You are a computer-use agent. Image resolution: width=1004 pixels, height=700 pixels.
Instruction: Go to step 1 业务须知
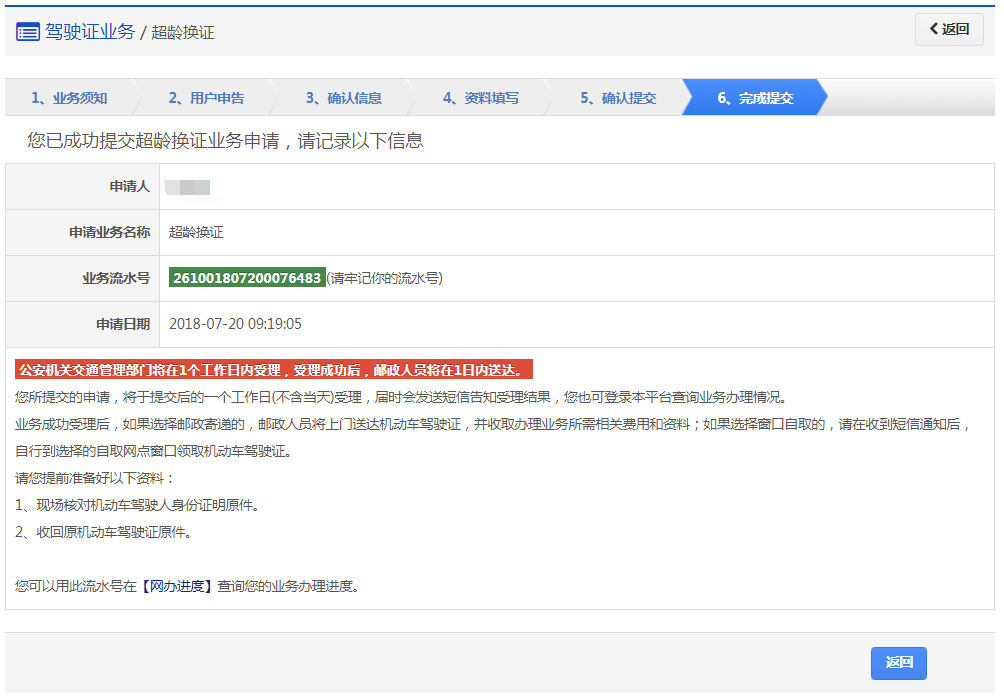pyautogui.click(x=69, y=98)
